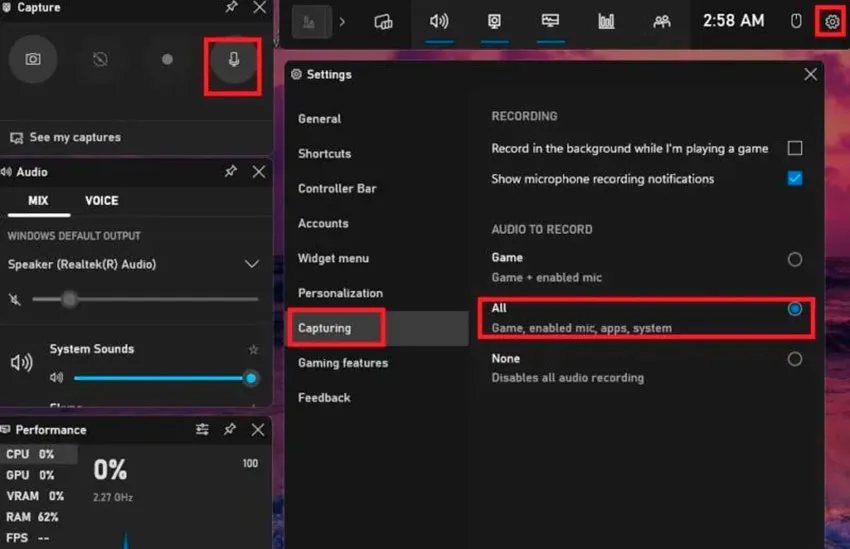850x549 pixels.
Task: Open the Xbox Social people icon
Action: 662,22
